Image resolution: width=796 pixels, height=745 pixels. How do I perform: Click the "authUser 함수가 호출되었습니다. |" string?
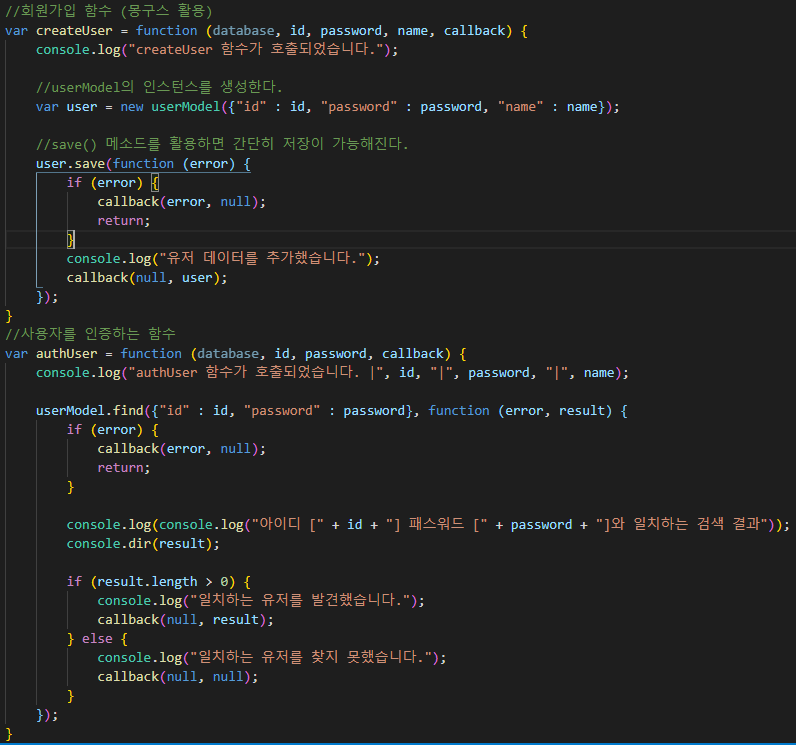255,373
